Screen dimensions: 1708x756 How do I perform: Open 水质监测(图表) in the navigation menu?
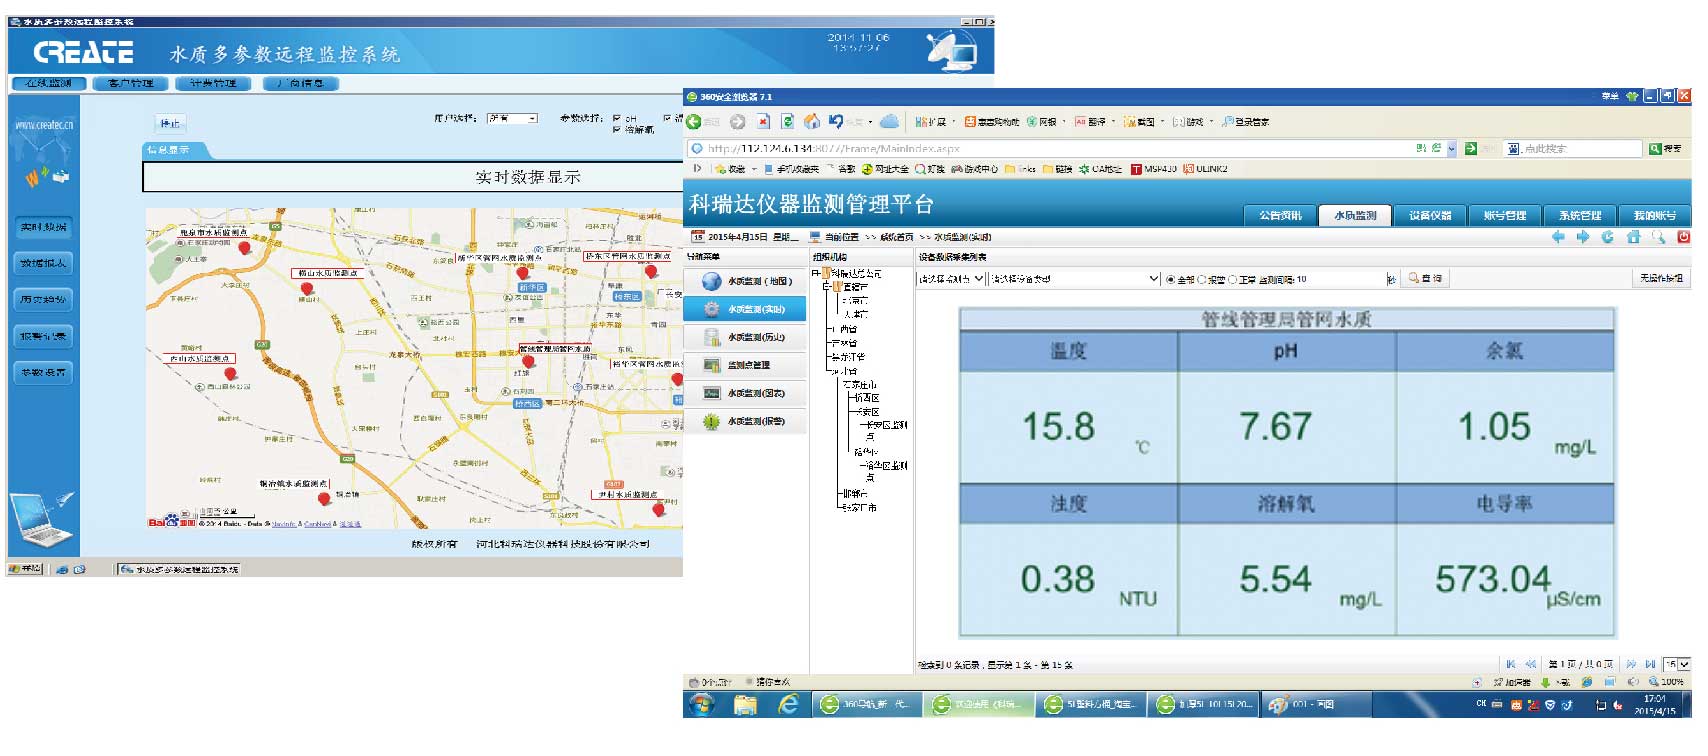[x=745, y=393]
